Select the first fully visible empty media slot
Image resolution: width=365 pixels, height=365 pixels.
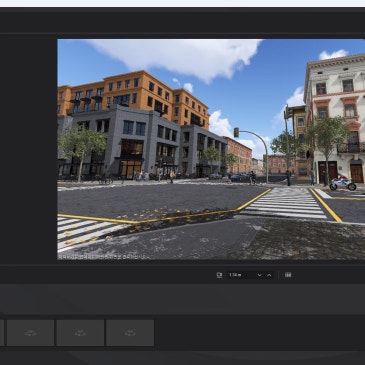tap(31, 333)
